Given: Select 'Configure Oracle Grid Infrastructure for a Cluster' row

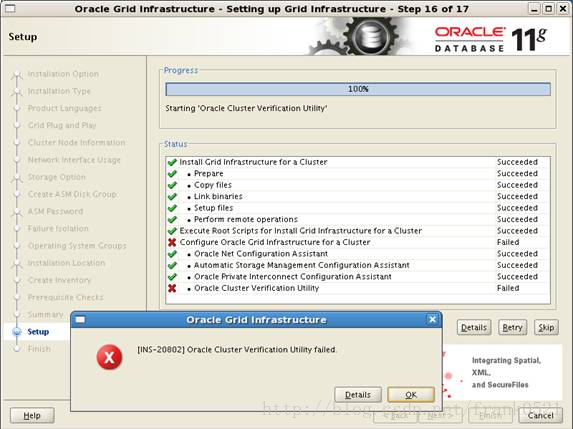Looking at the screenshot, I should (358, 242).
